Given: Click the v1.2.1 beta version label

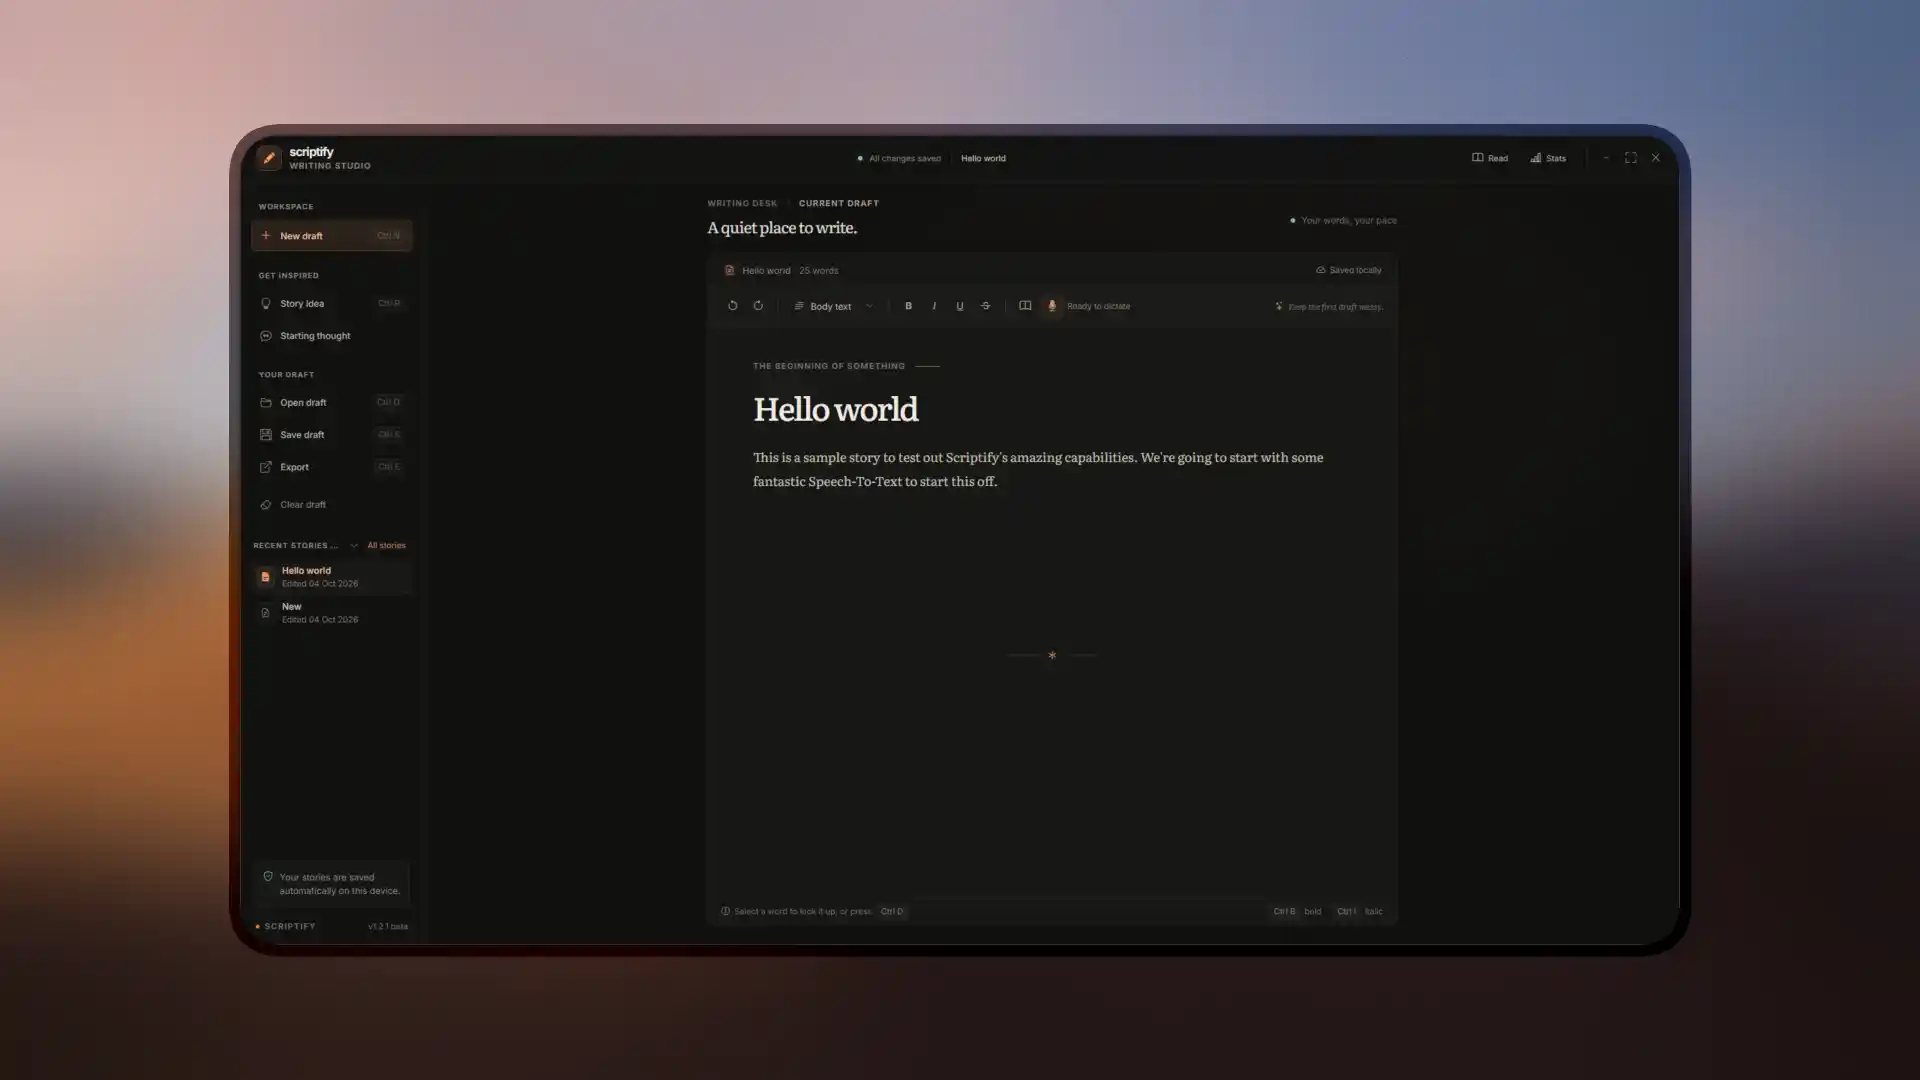Looking at the screenshot, I should tap(387, 927).
